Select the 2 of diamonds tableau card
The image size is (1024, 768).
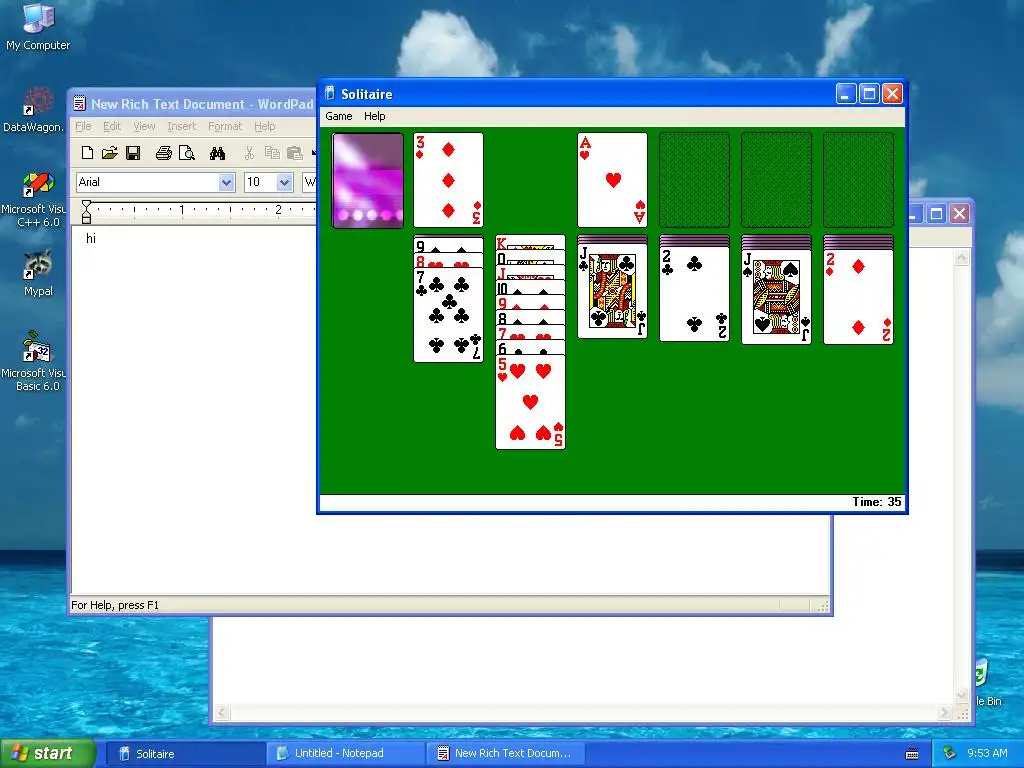tap(858, 296)
